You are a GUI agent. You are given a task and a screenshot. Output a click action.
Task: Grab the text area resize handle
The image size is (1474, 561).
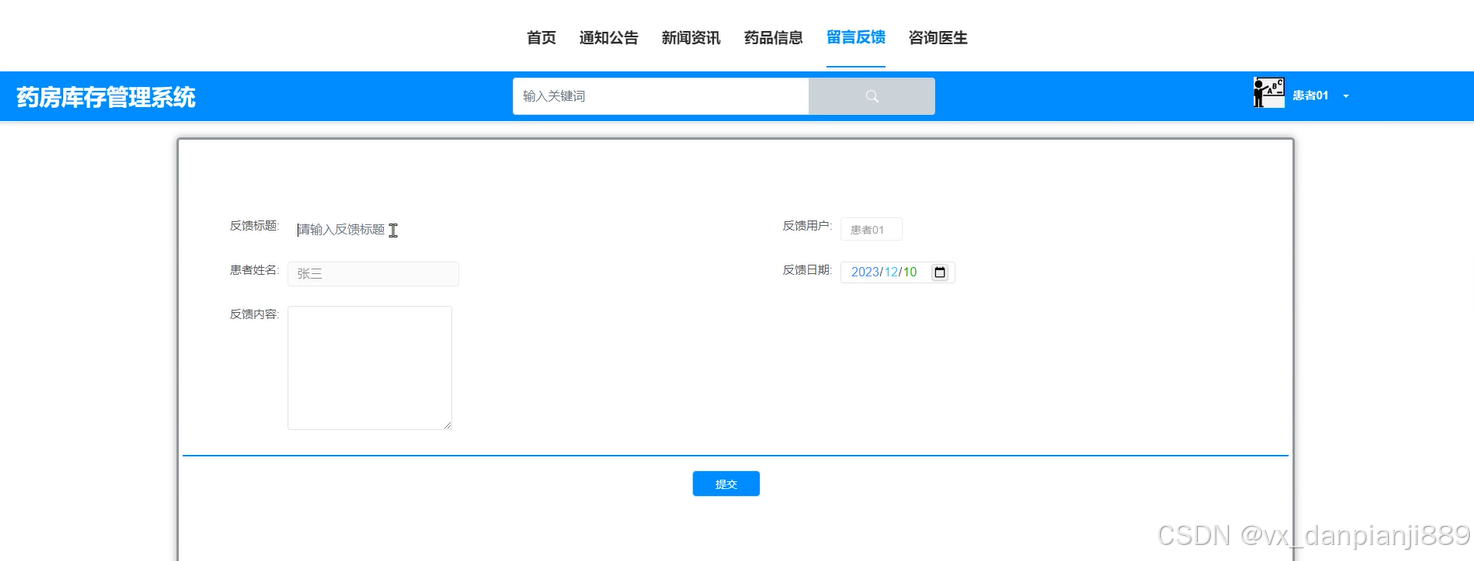[x=447, y=425]
